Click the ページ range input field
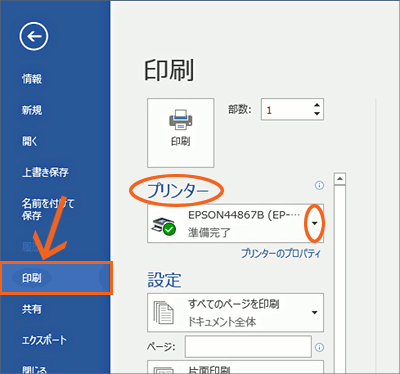This screenshot has width=400, height=374. 248,347
